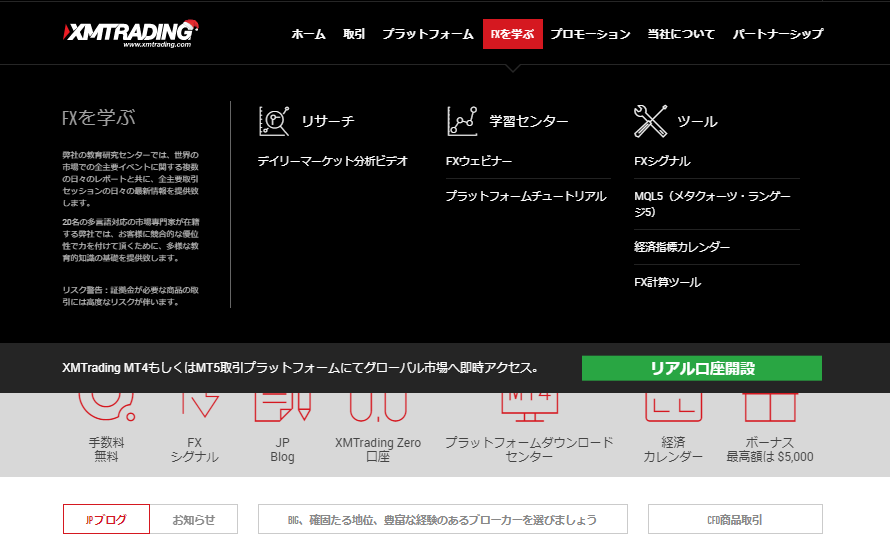Click the Learning Center graph icon
The width and height of the screenshot is (890, 547).
point(462,121)
